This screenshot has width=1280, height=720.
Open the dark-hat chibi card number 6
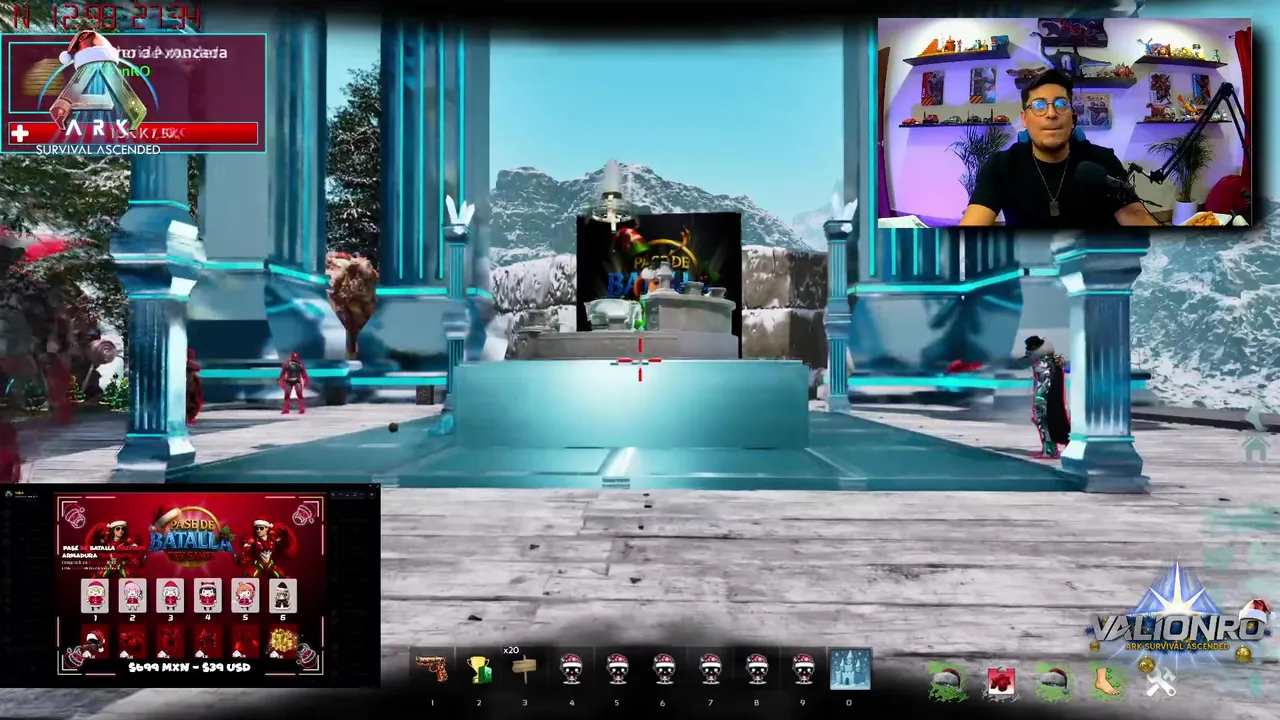pyautogui.click(x=283, y=596)
